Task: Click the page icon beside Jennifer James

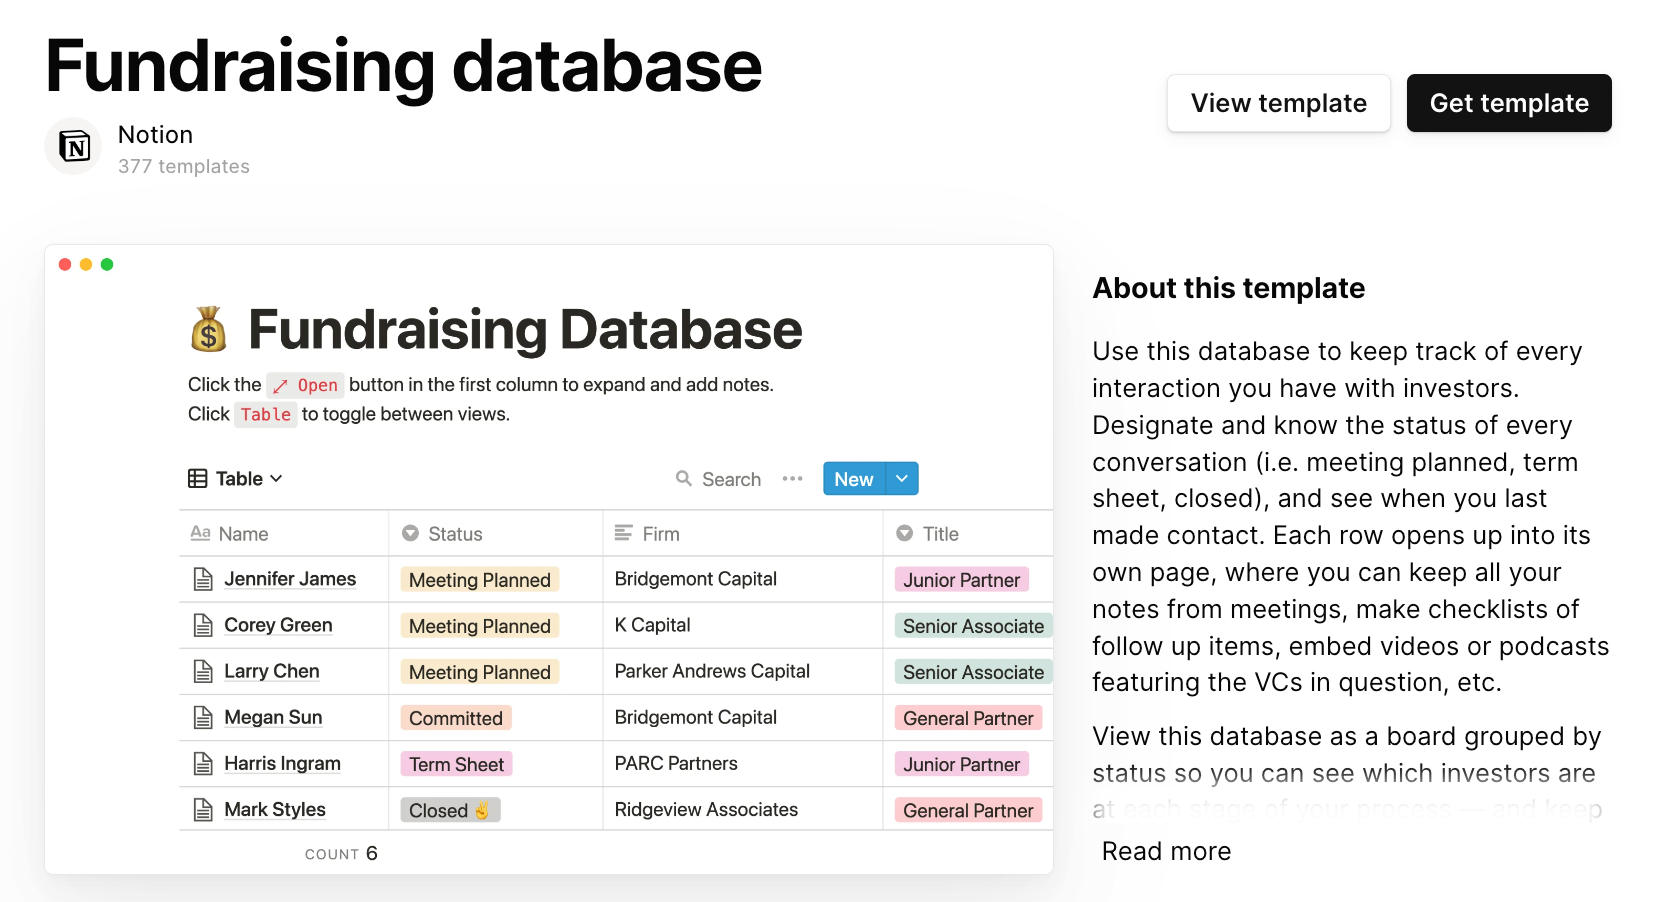Action: tap(203, 579)
